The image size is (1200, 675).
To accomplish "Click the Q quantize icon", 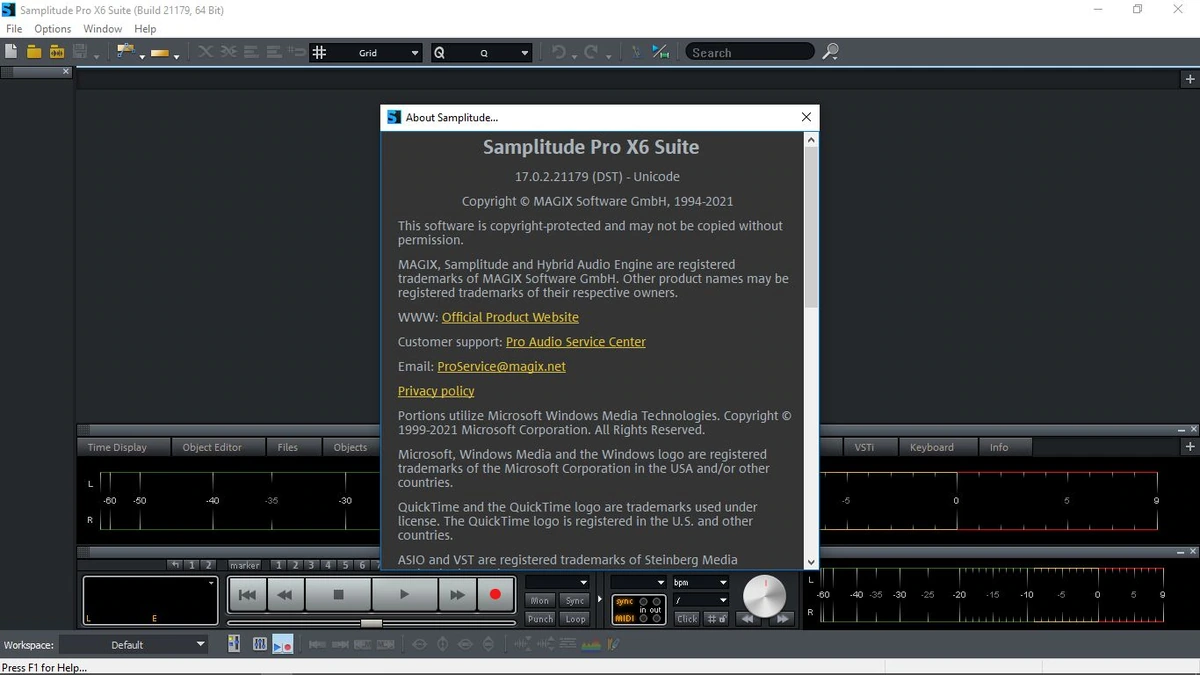I will [439, 52].
